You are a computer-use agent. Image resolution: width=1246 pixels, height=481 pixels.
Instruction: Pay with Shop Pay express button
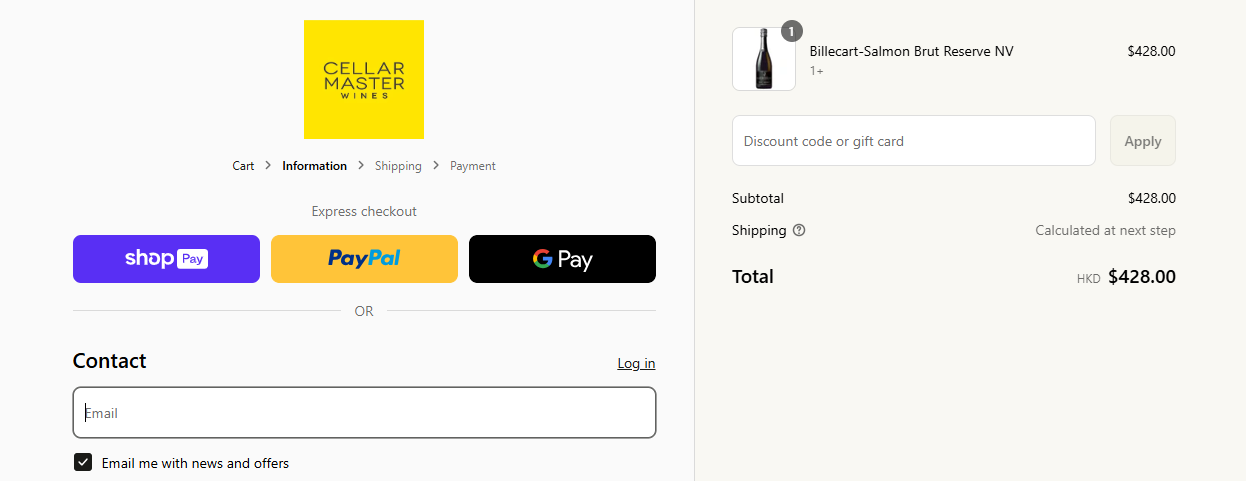click(x=166, y=259)
